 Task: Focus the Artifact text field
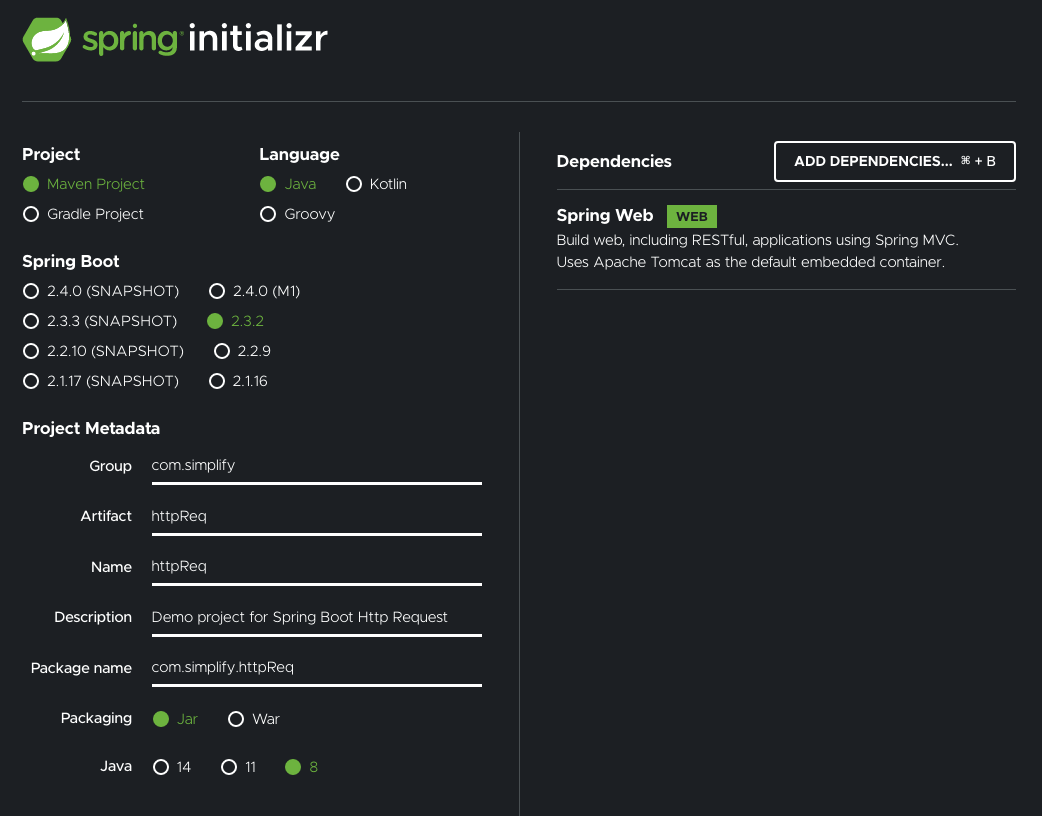(x=316, y=516)
